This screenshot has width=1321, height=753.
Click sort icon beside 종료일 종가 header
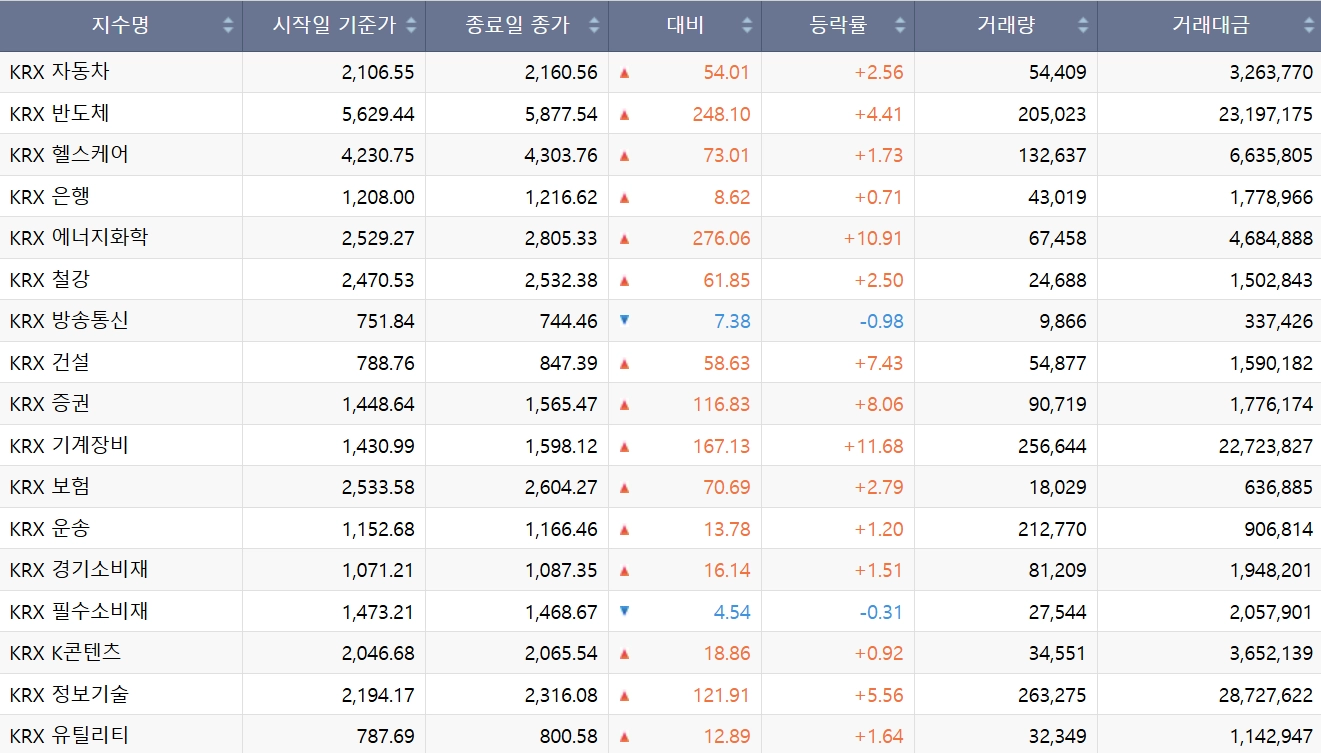click(x=594, y=26)
